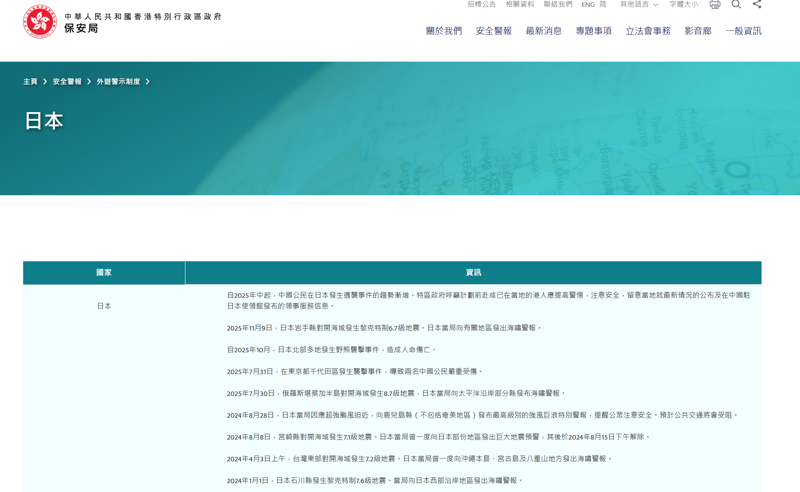This screenshot has height=492, width=800.
Task: Expand the 其他語言 language dropdown
Action: [638, 5]
